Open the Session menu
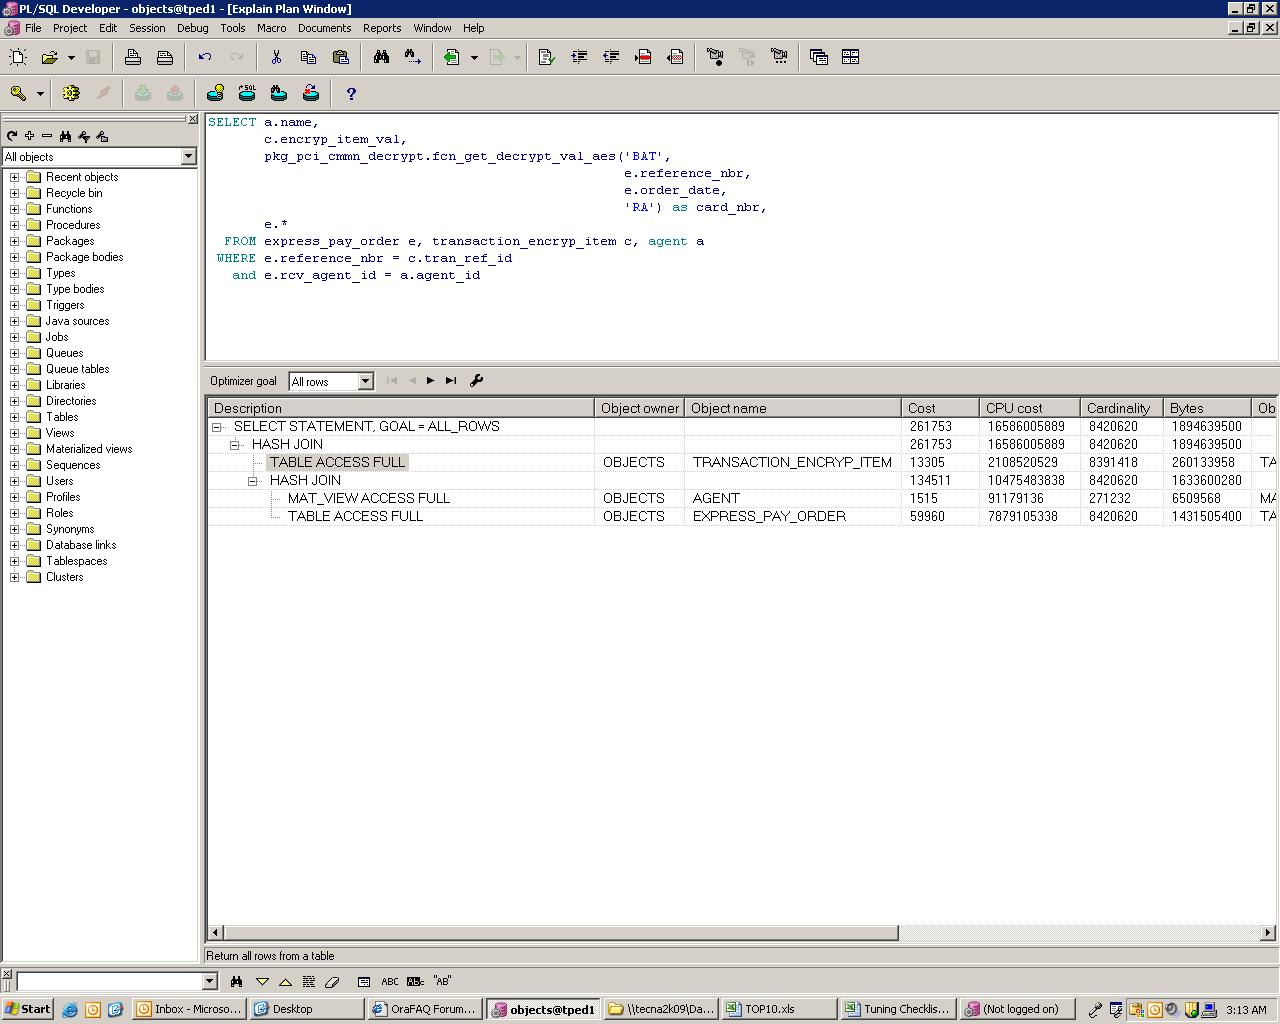This screenshot has width=1280, height=1024. click(x=147, y=28)
